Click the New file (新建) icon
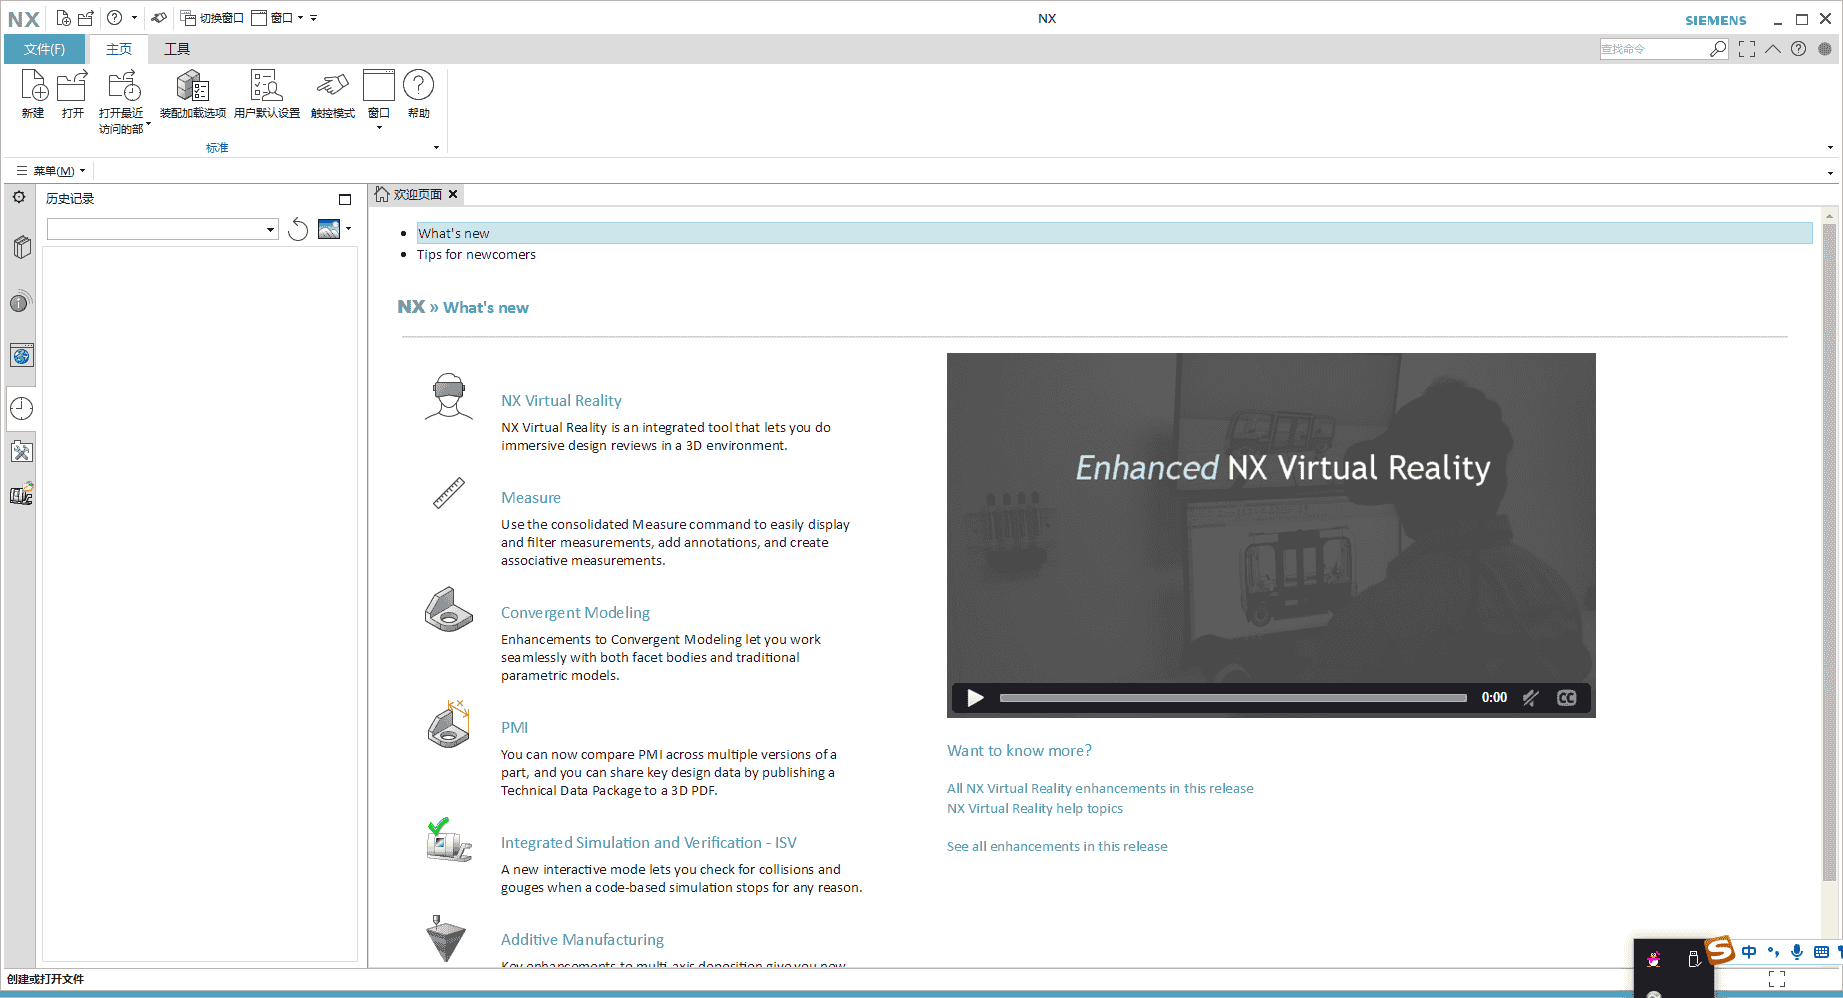 tap(34, 87)
